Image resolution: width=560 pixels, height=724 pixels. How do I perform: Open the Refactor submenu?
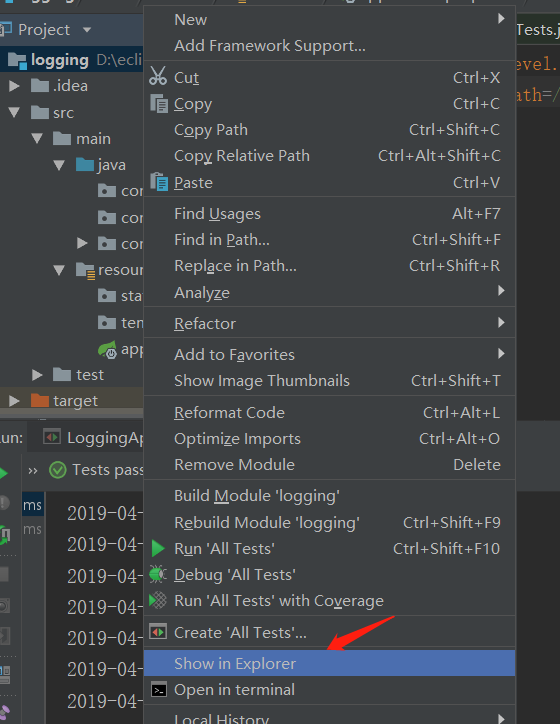click(330, 323)
